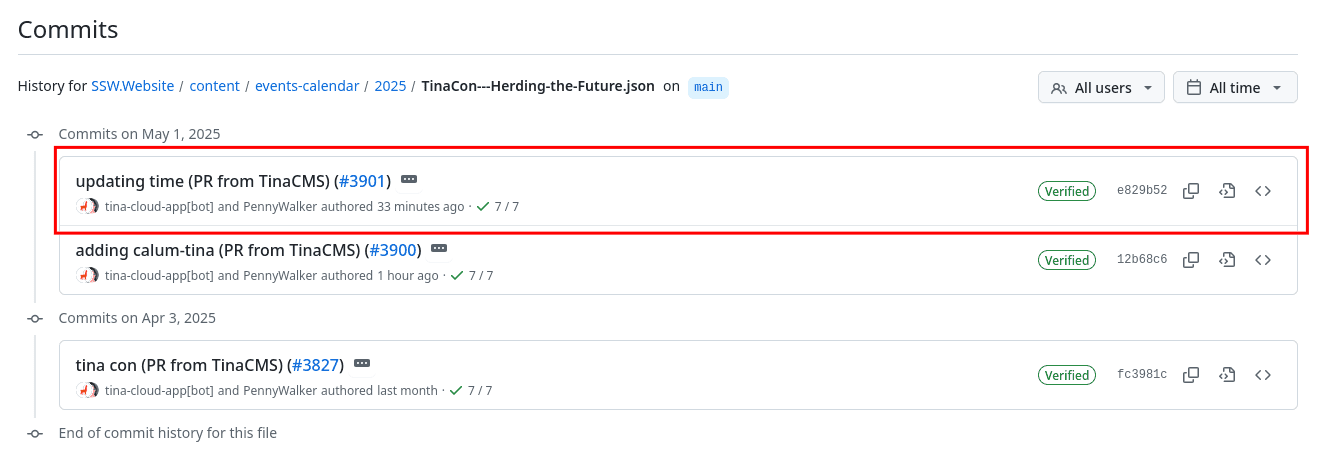Expand description of tina con commit
The height and width of the screenshot is (476, 1327).
click(362, 364)
